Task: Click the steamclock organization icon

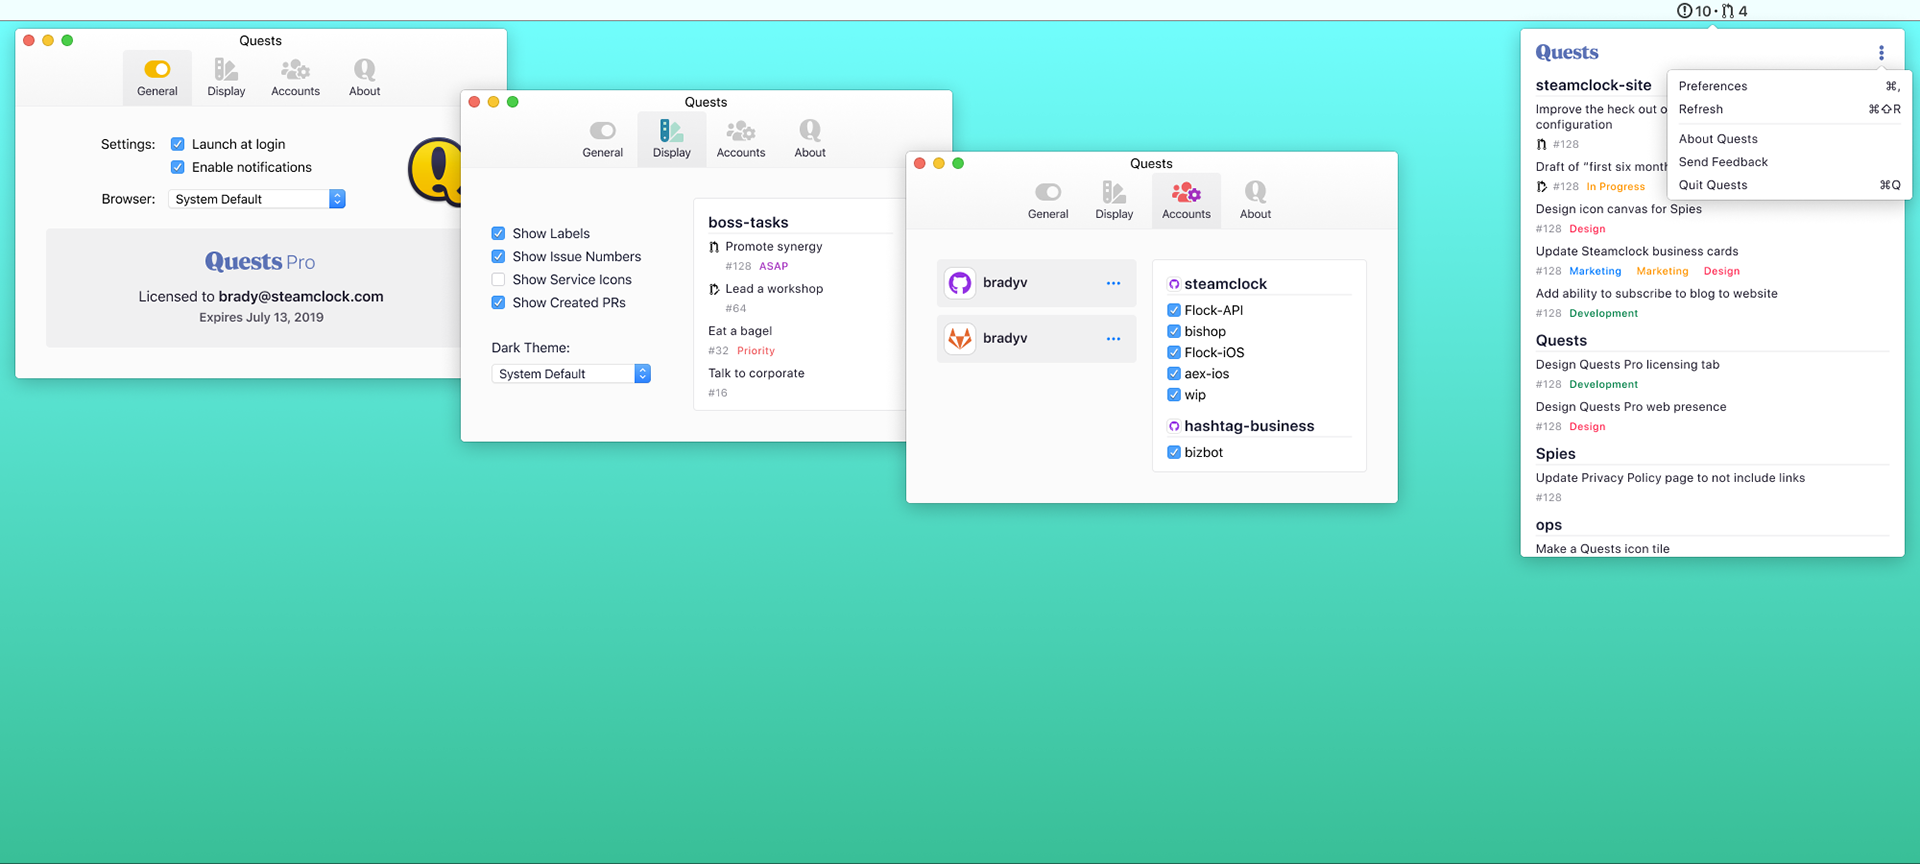Action: (1174, 284)
